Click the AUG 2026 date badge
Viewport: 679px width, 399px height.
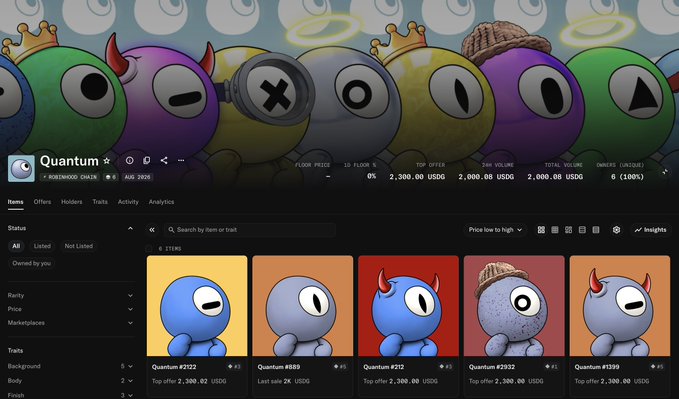137,177
